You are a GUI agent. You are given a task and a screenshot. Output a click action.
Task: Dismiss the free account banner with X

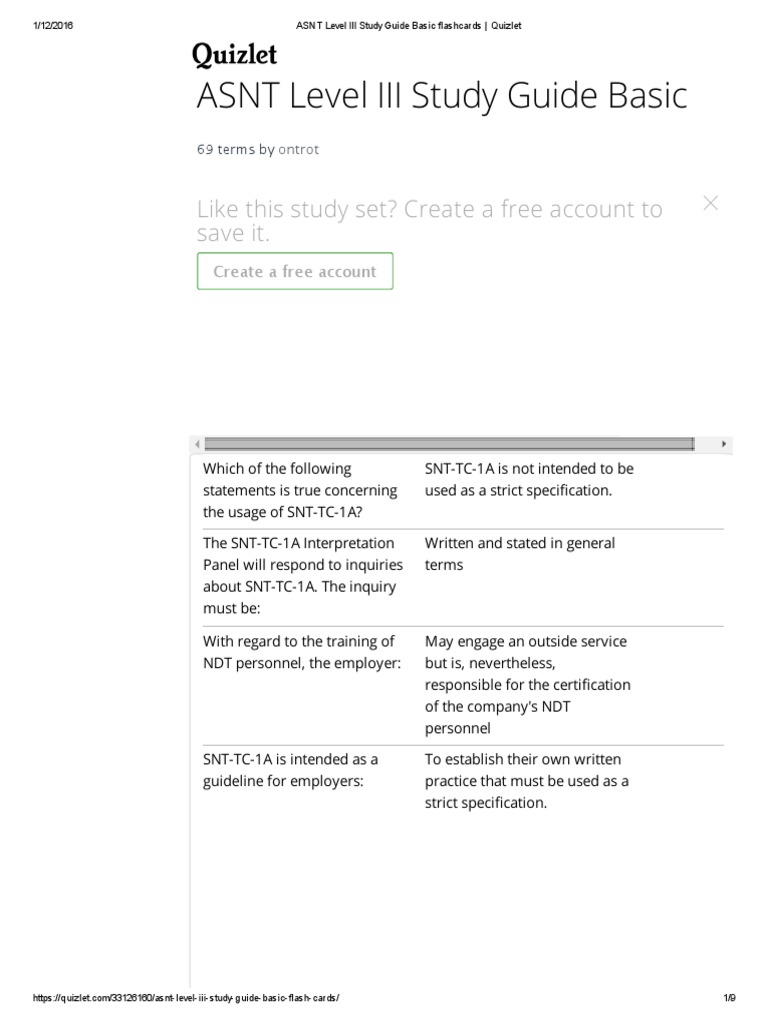(711, 203)
